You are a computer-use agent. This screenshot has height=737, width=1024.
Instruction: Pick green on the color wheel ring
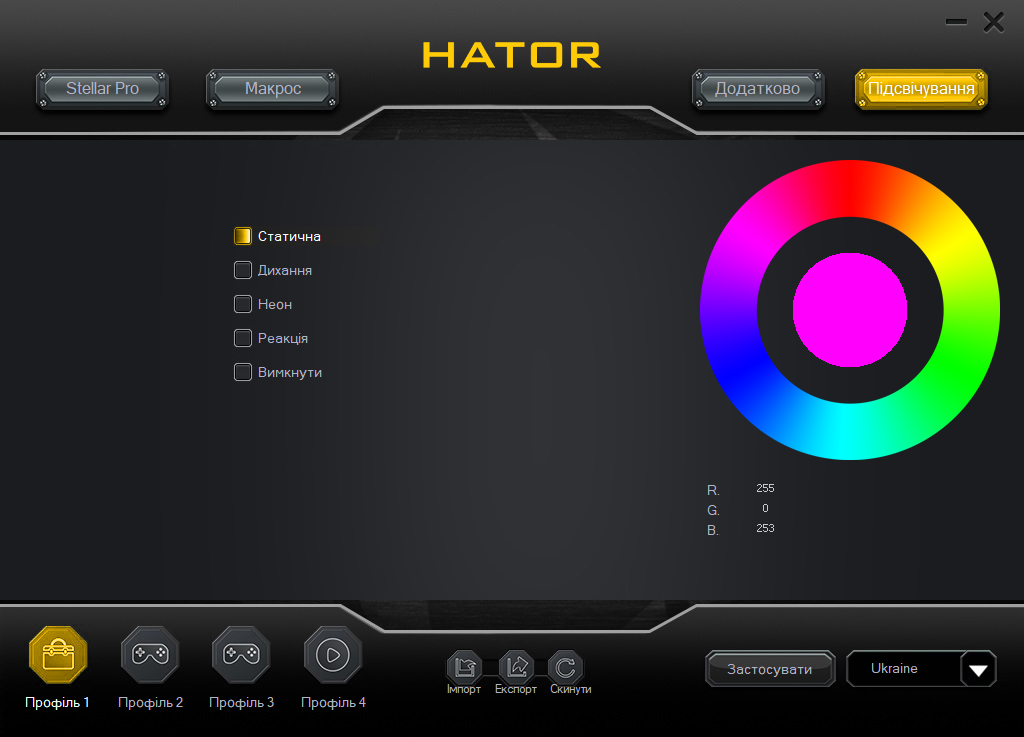coord(955,371)
